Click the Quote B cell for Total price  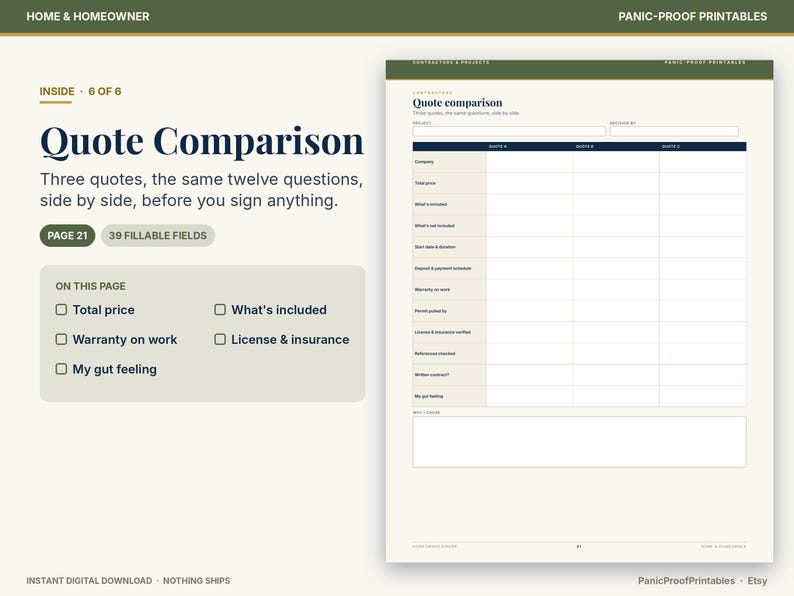point(616,183)
